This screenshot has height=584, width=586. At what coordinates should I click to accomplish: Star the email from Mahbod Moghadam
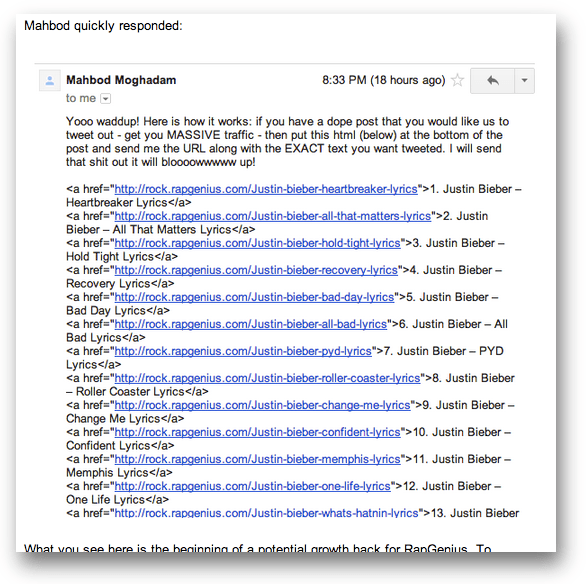point(457,80)
